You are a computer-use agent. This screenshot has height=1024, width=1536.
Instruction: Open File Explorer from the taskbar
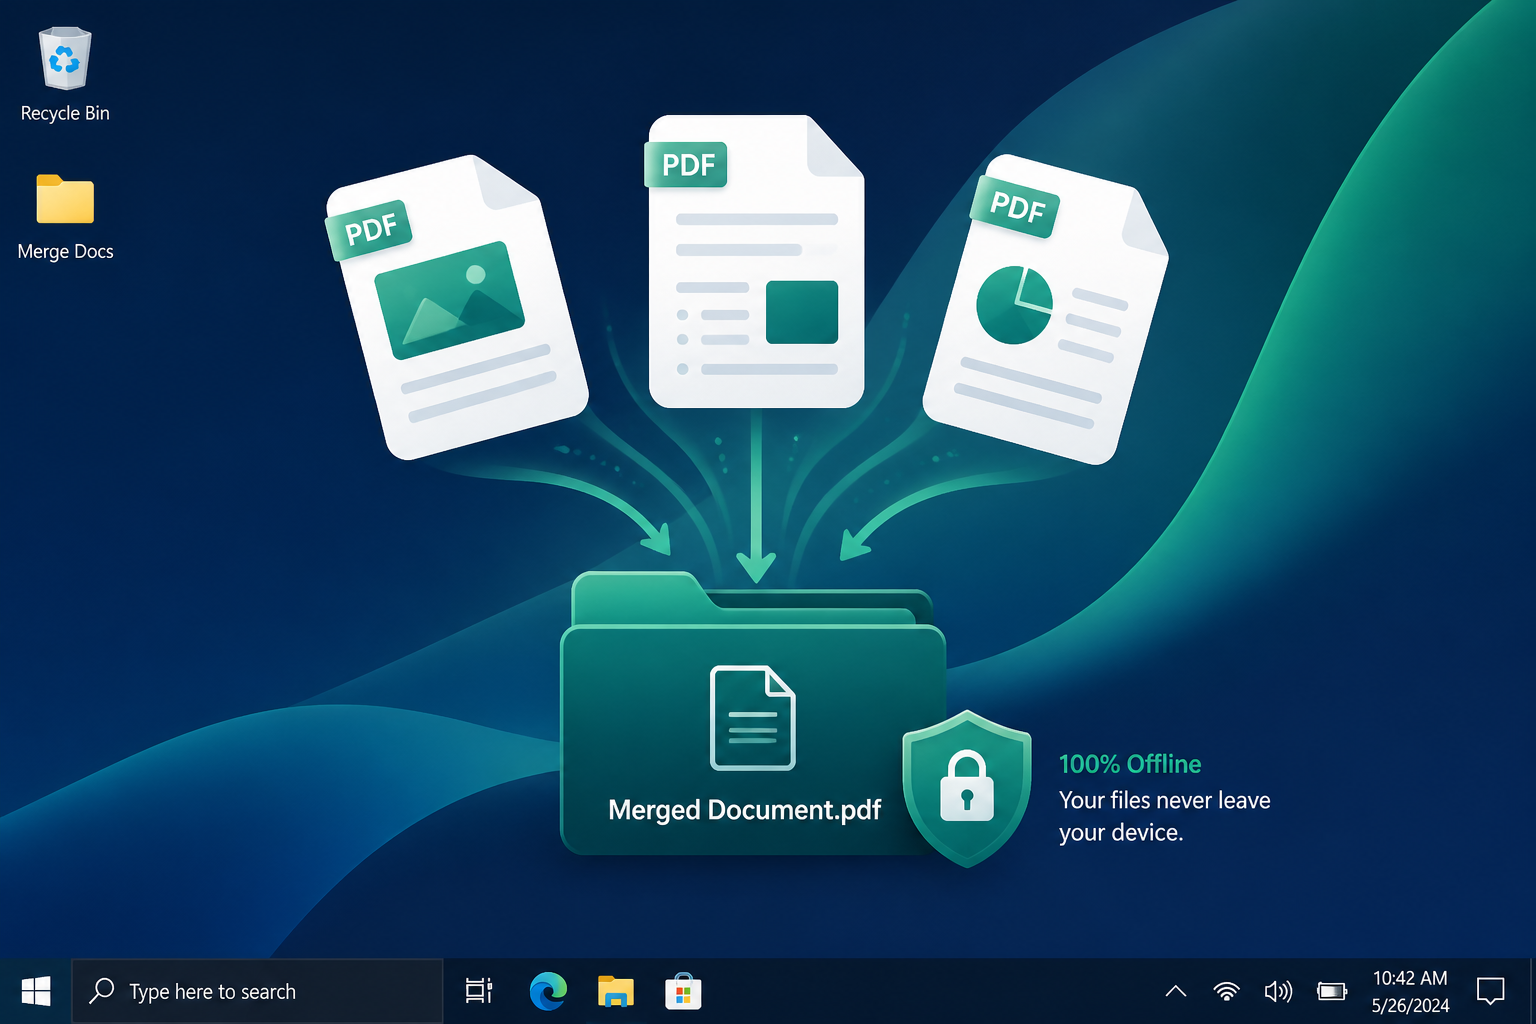(x=616, y=991)
